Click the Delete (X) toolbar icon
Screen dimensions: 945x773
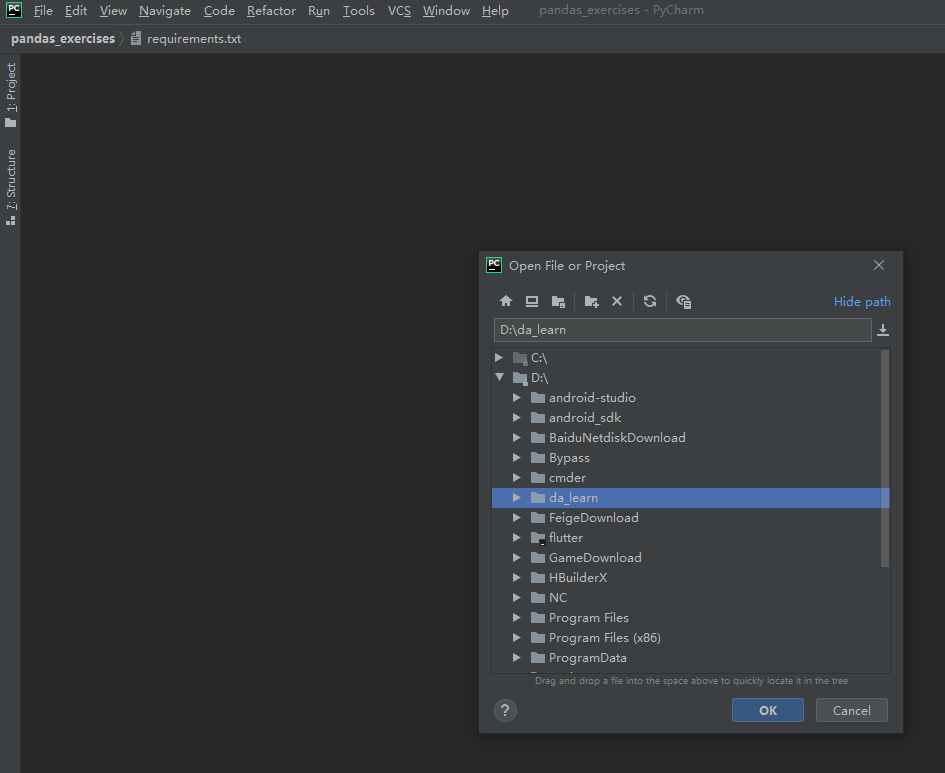tap(617, 301)
